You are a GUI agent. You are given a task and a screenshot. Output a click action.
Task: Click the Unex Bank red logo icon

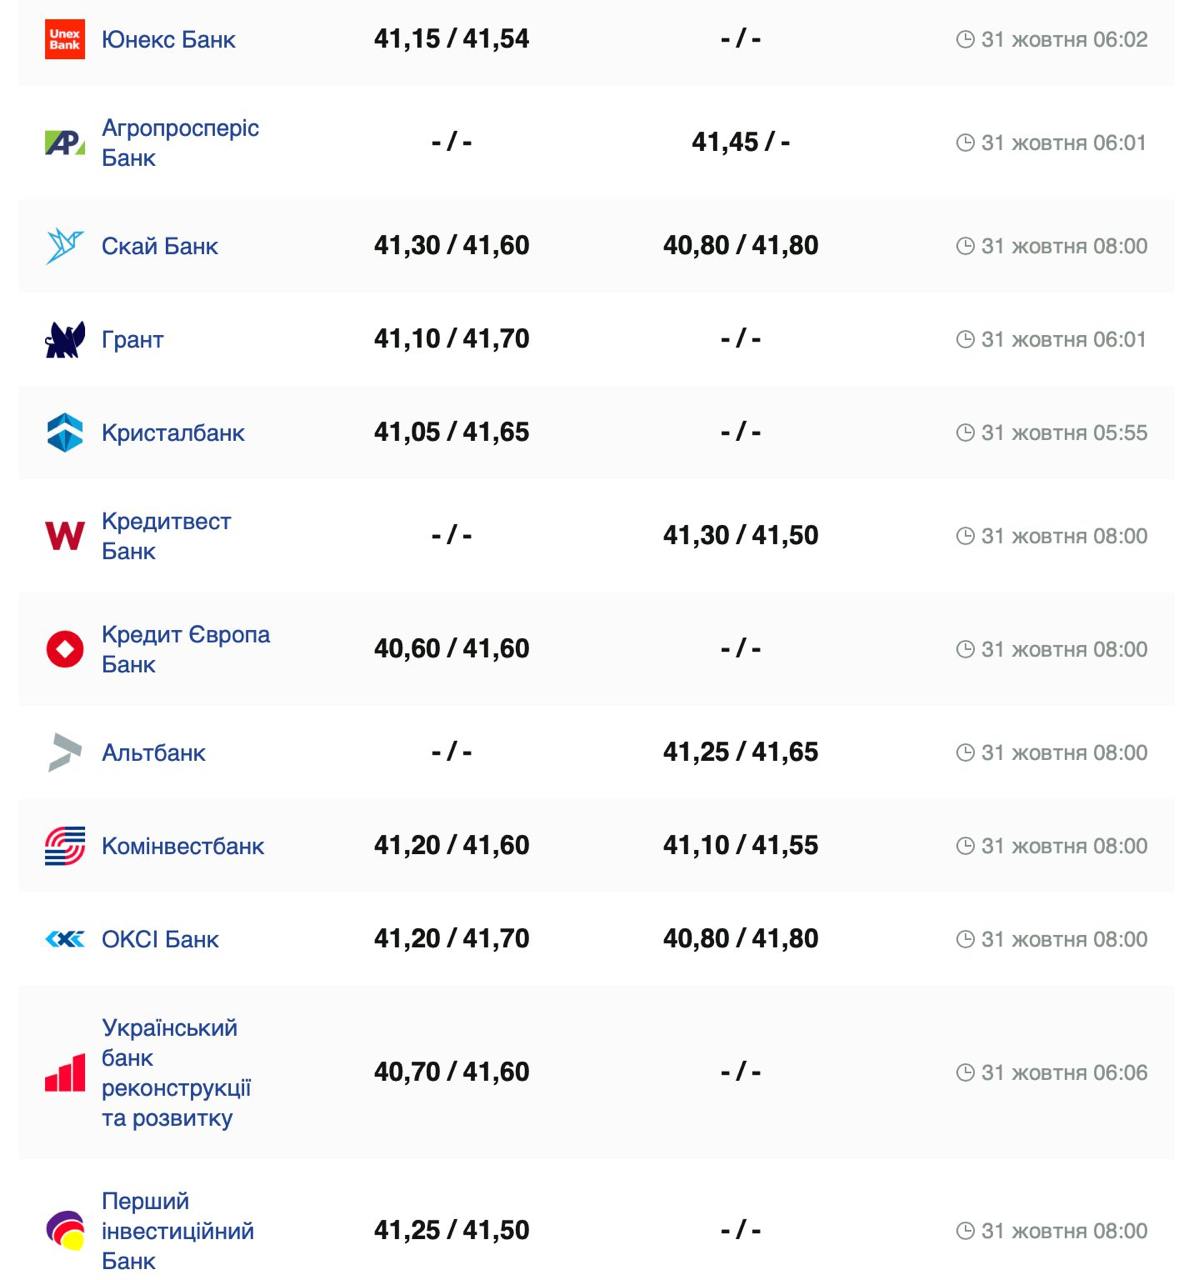click(x=65, y=40)
